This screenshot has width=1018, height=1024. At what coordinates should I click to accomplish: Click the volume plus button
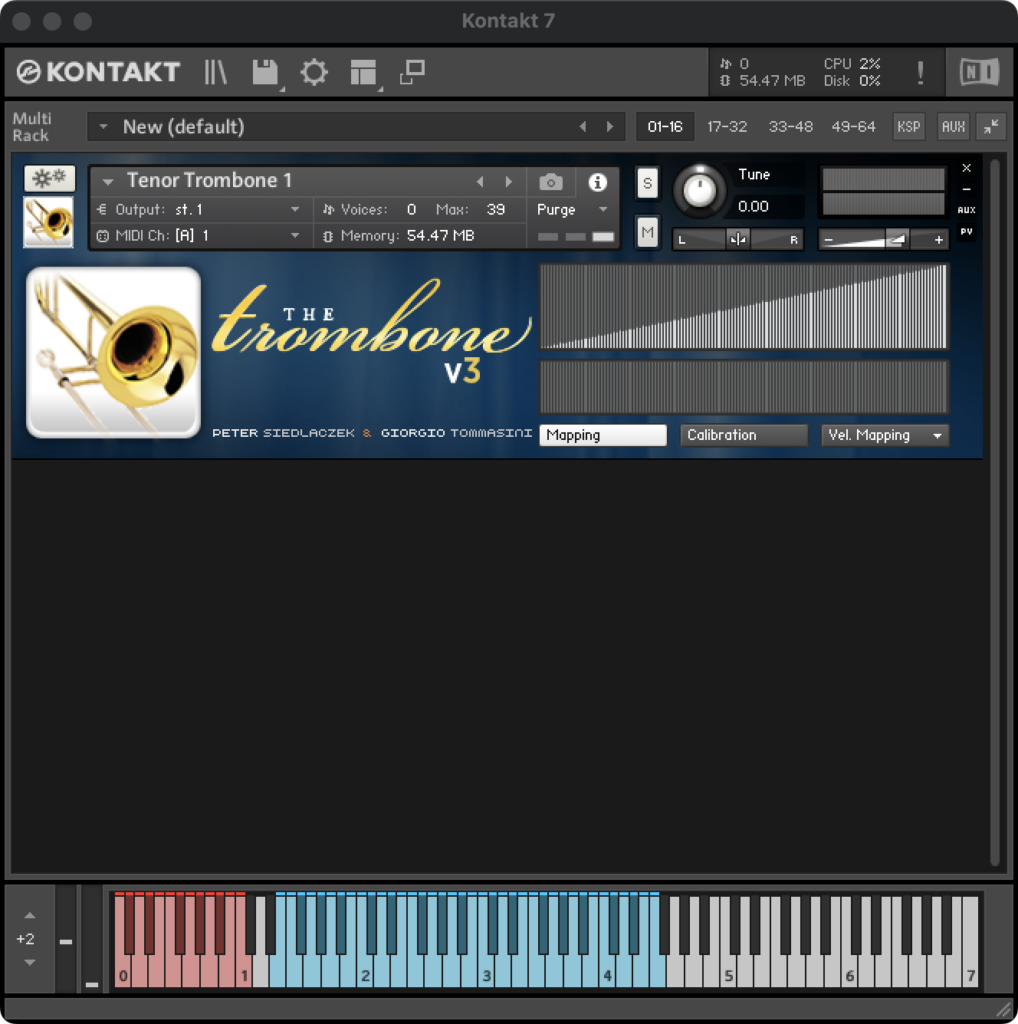(938, 240)
